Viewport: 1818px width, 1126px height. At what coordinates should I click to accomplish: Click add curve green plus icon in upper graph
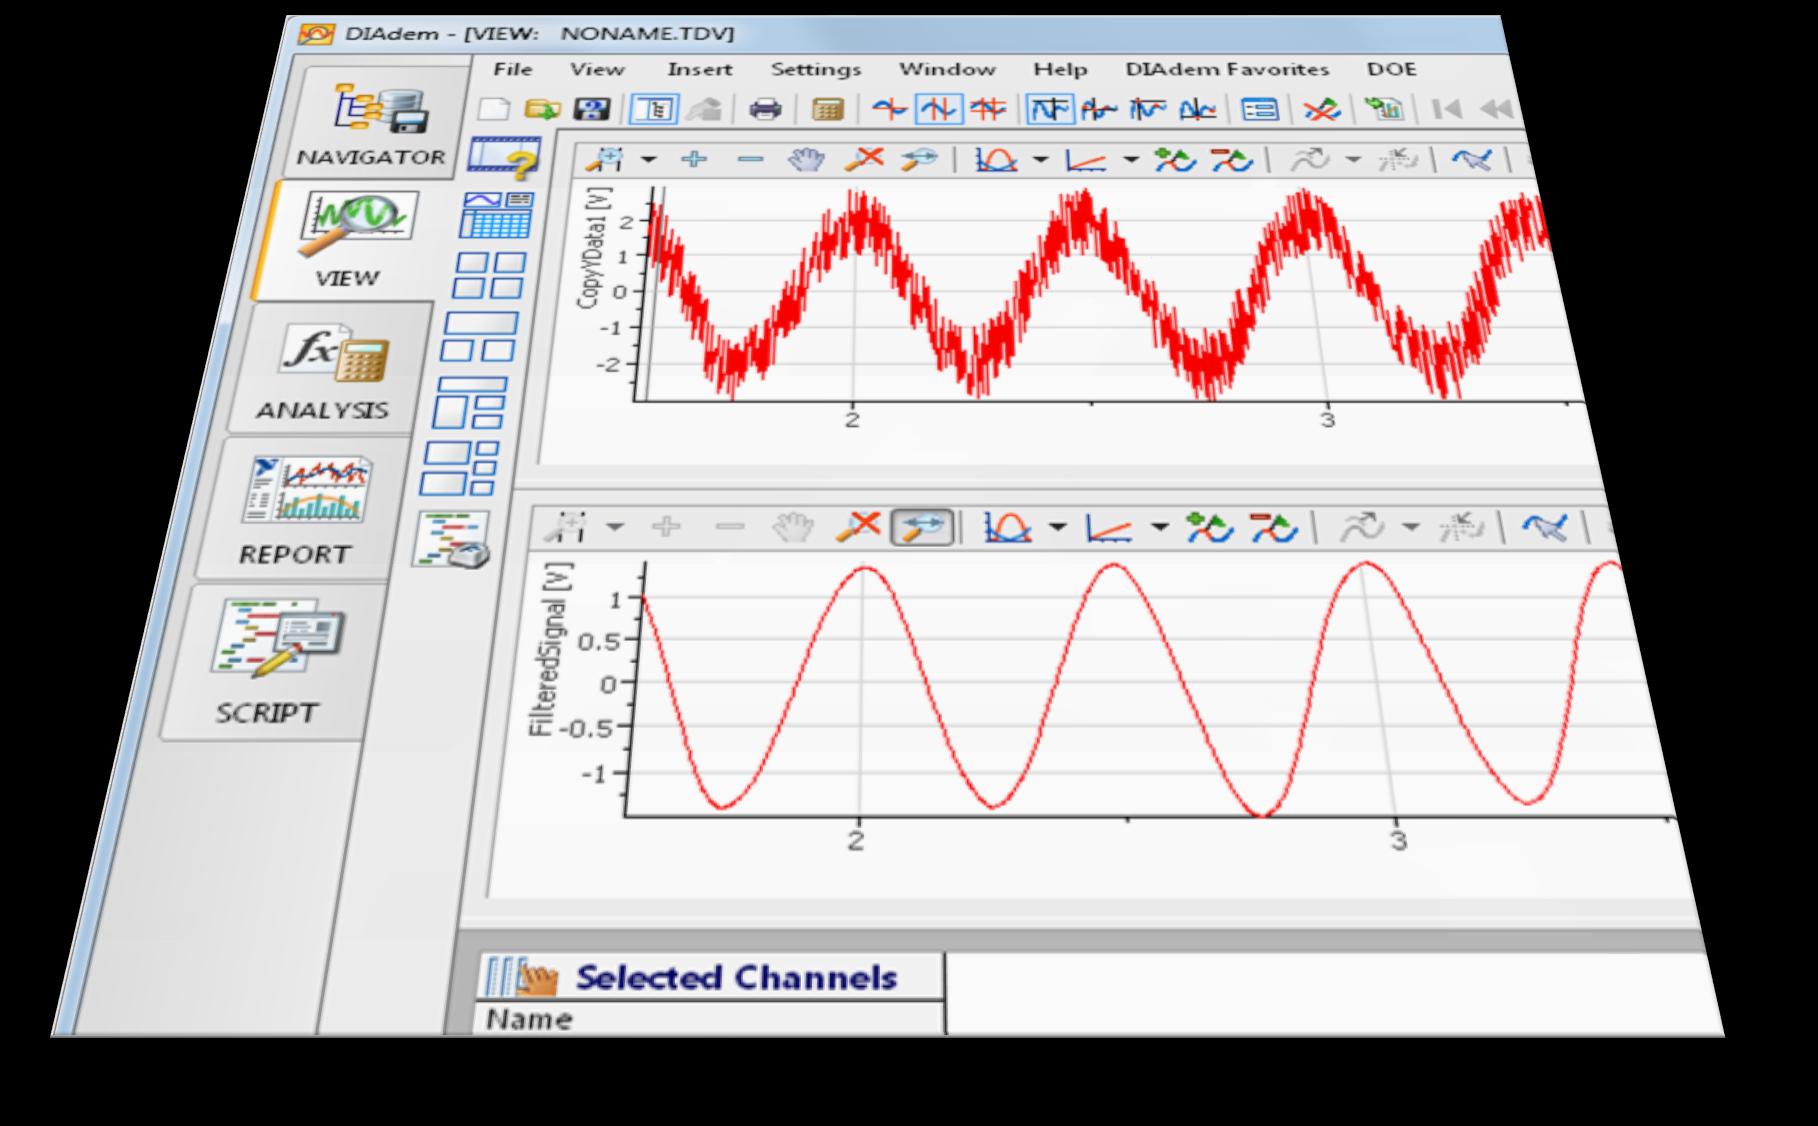pyautogui.click(x=1175, y=159)
